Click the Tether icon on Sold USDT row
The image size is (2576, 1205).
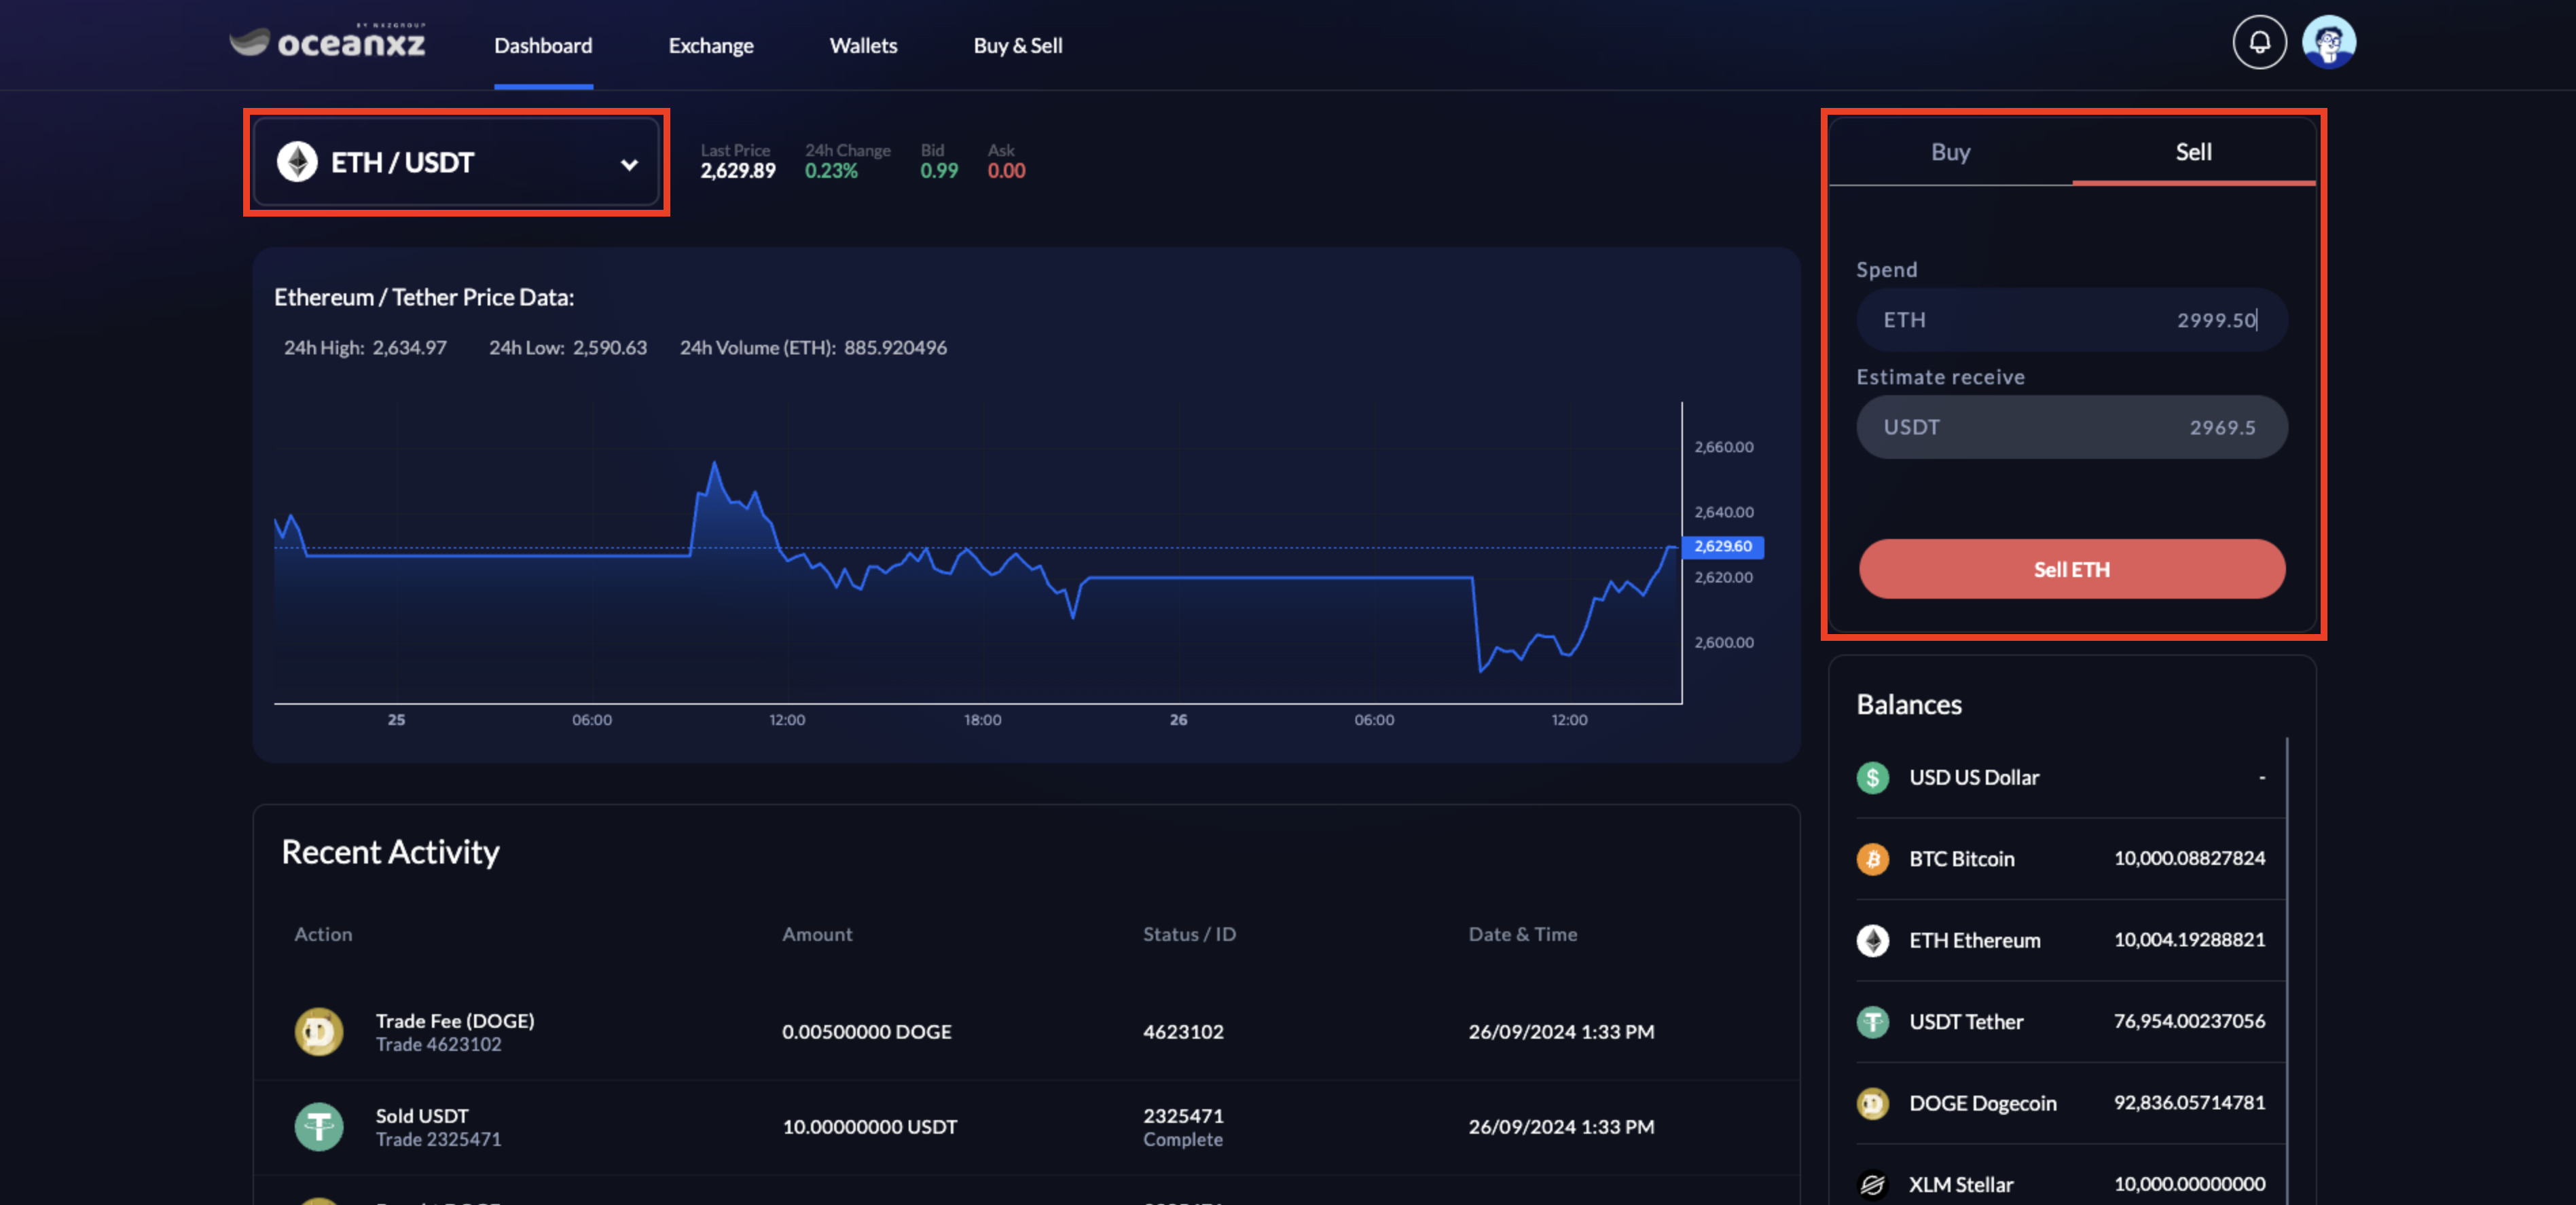click(319, 1126)
